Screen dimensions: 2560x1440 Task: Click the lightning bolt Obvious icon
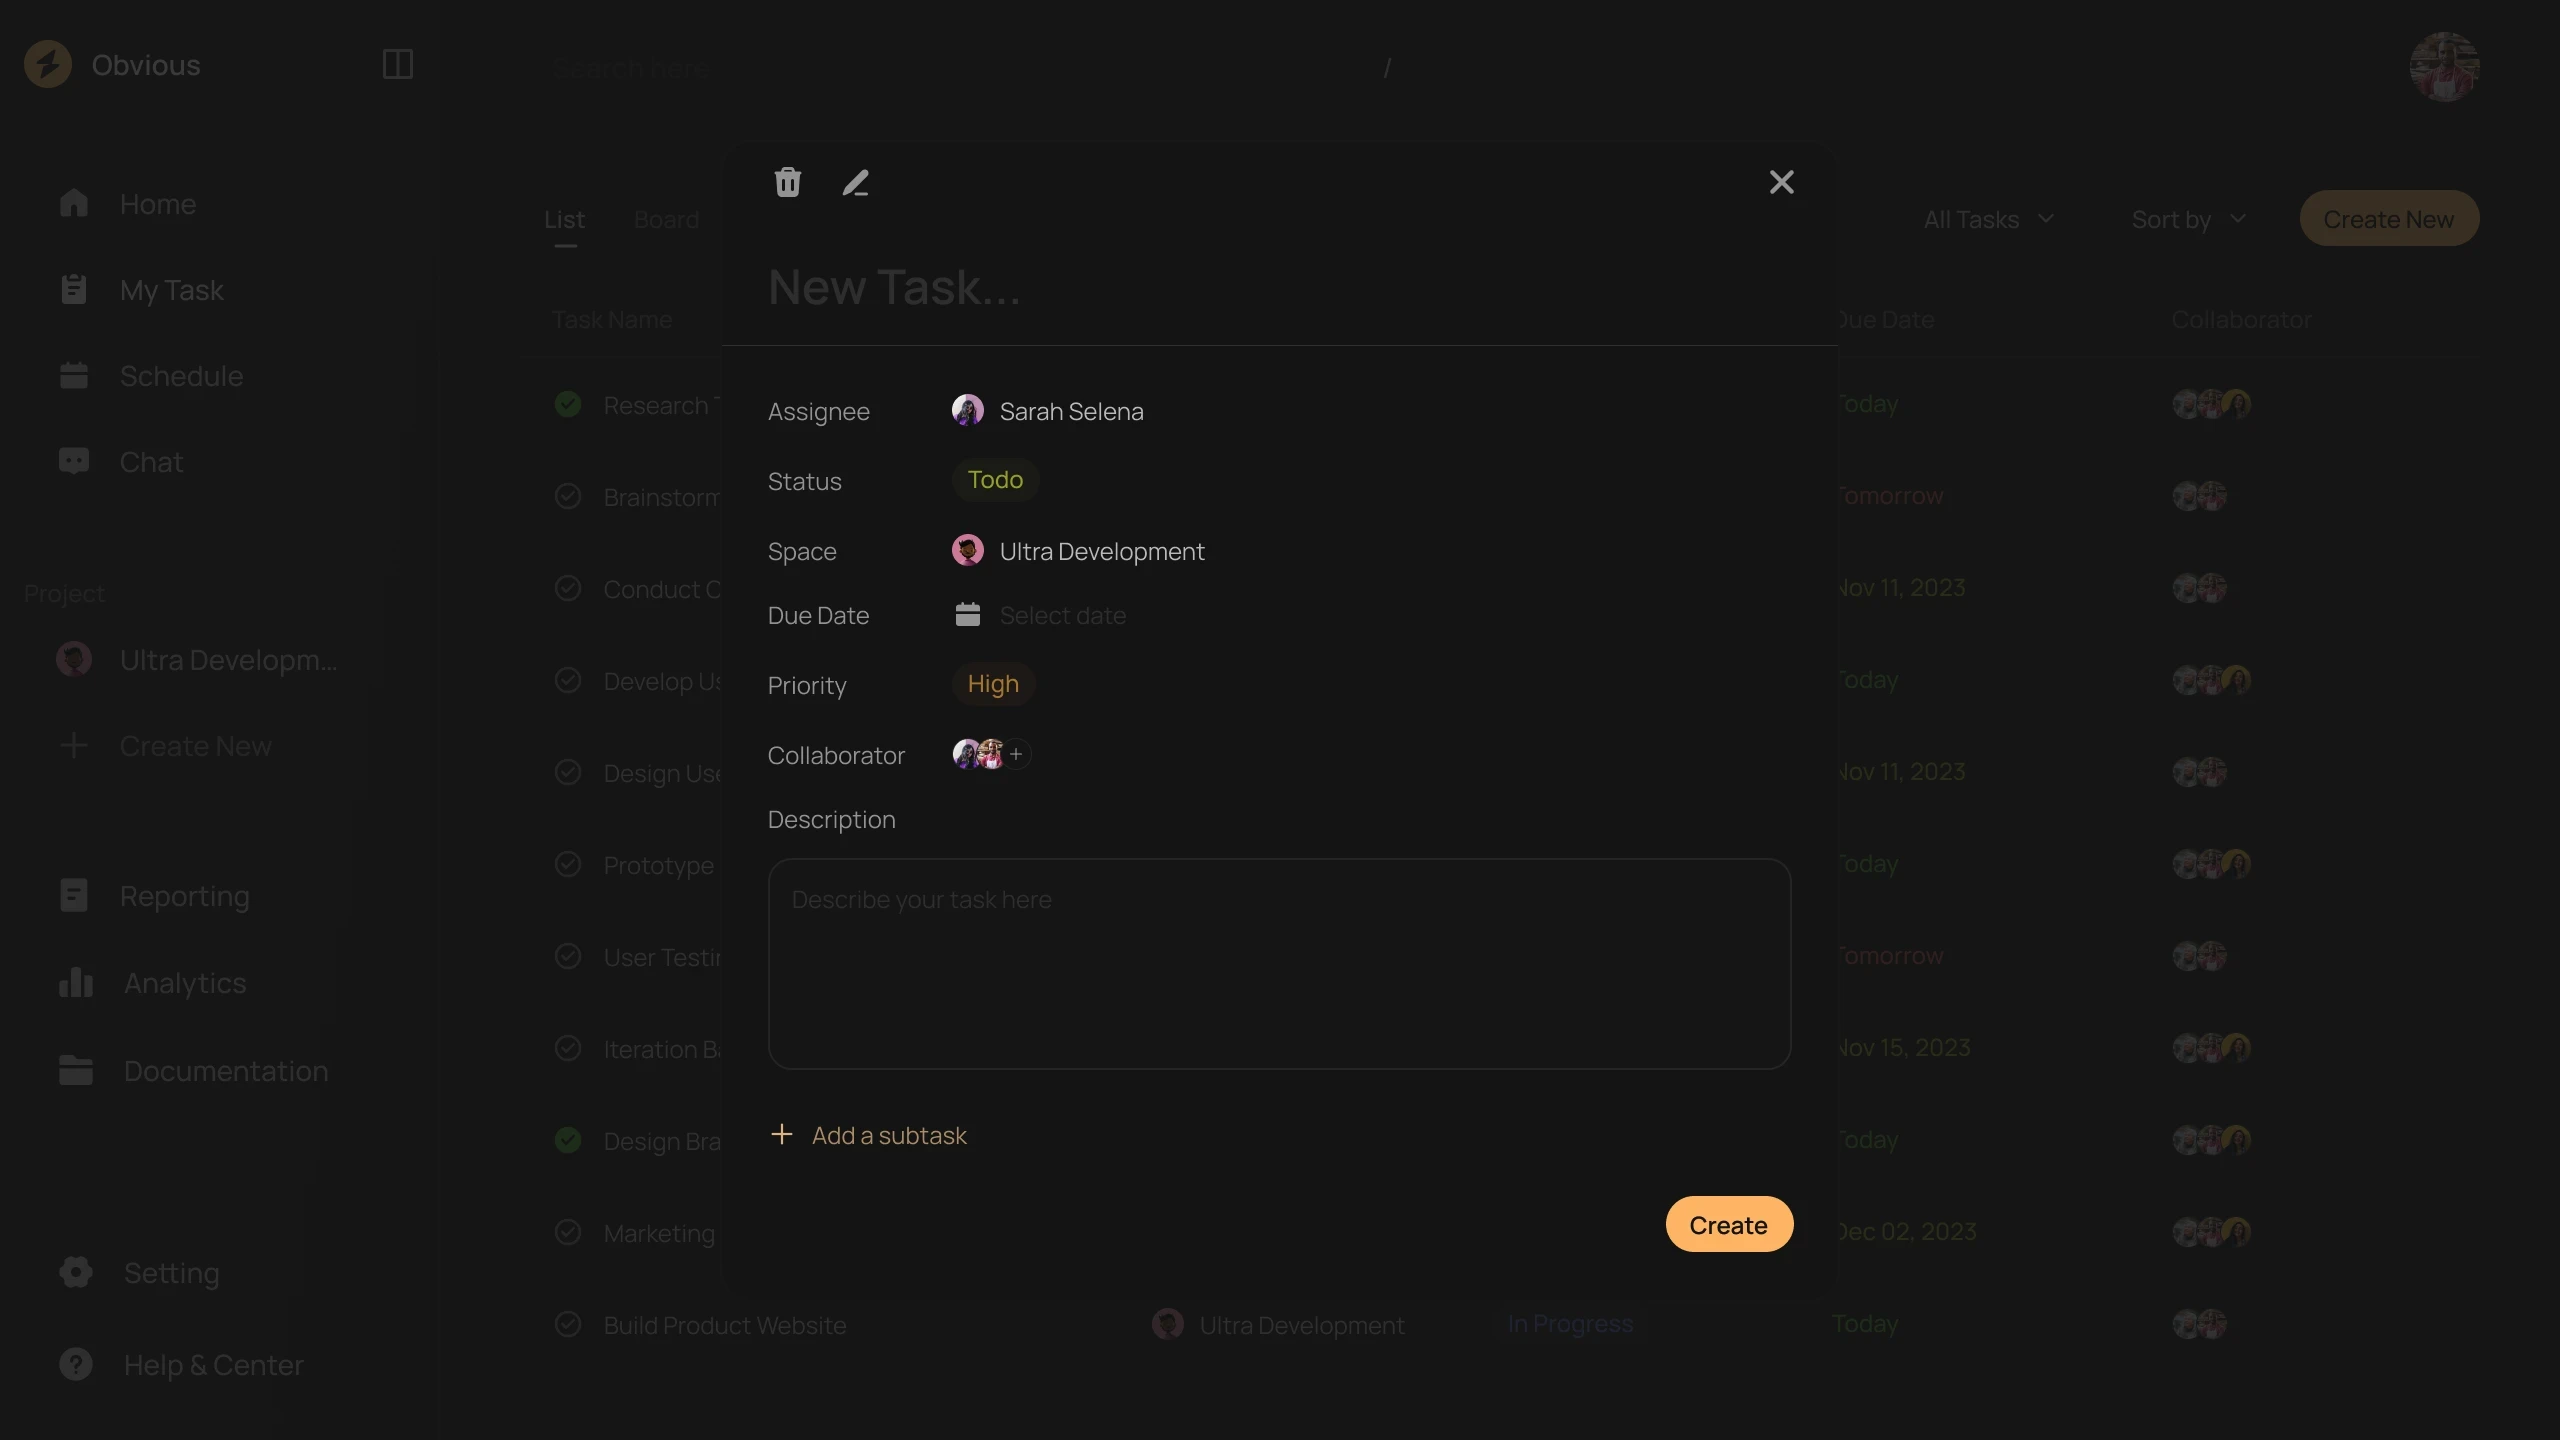pos(47,65)
